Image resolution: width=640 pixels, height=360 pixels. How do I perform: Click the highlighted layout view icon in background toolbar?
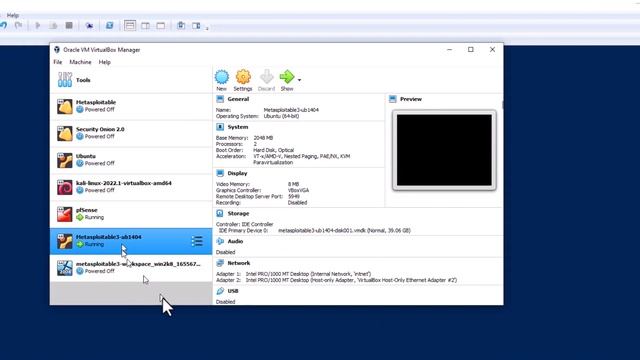pyautogui.click(x=130, y=26)
